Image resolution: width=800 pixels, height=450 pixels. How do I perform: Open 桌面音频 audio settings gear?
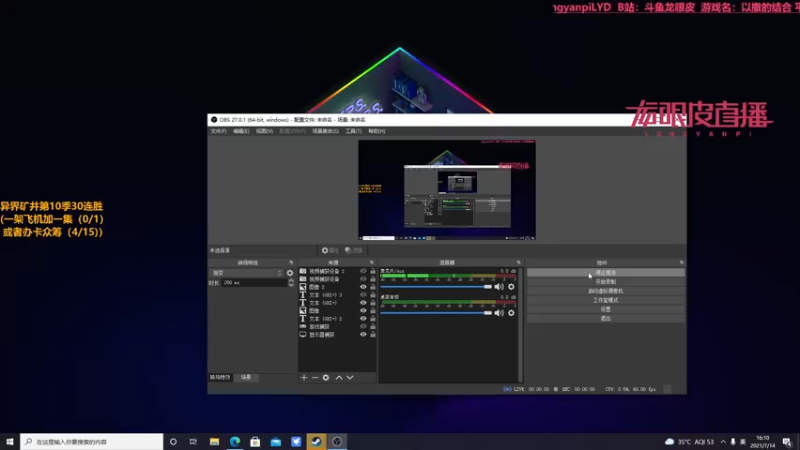click(511, 313)
